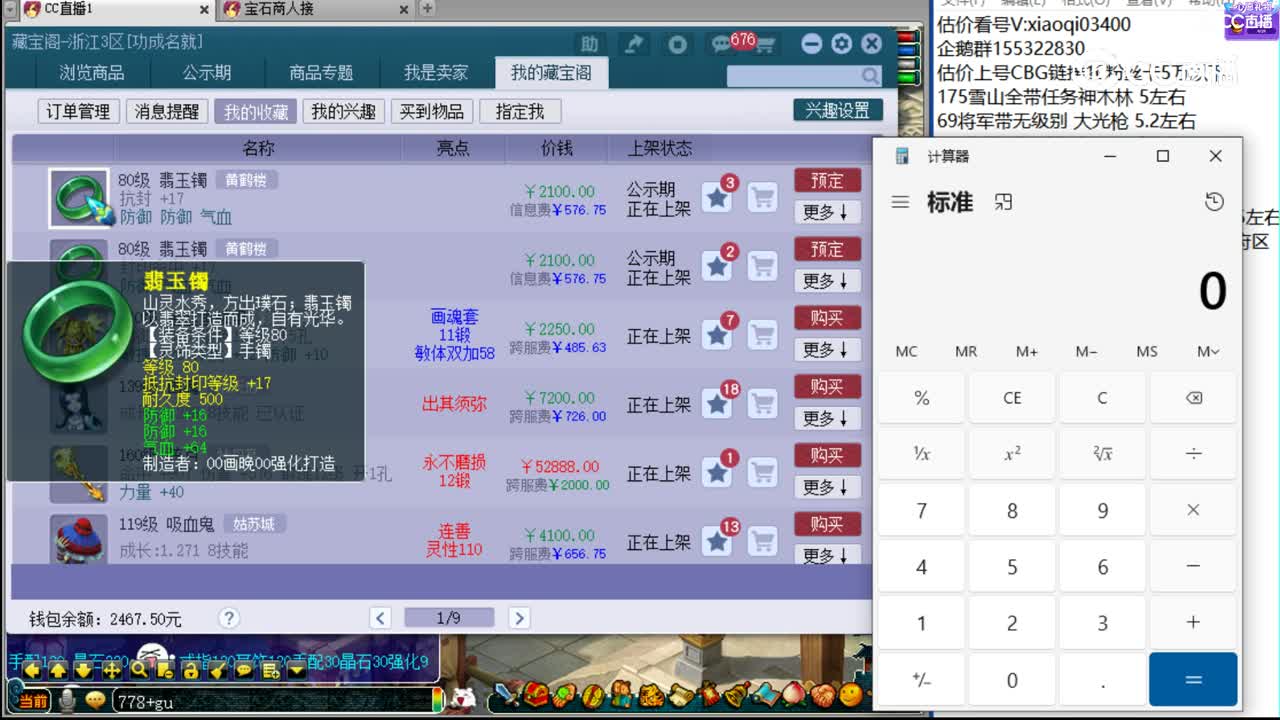Image resolution: width=1280 pixels, height=720 pixels.
Task: Click the 吸血鬼 pet thumbnail
Action: (x=79, y=540)
